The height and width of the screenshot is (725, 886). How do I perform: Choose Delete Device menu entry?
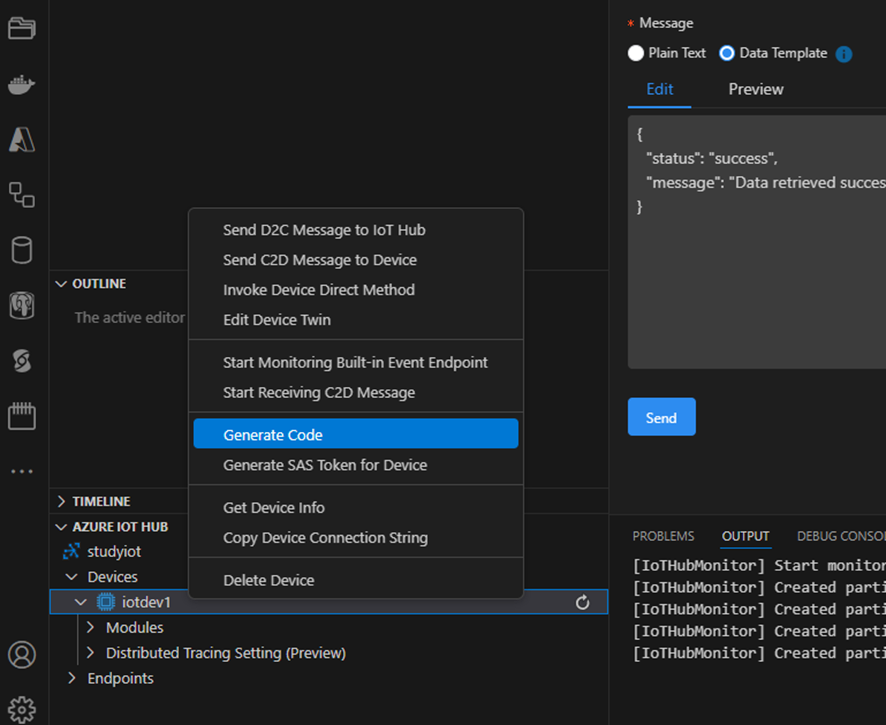355,580
